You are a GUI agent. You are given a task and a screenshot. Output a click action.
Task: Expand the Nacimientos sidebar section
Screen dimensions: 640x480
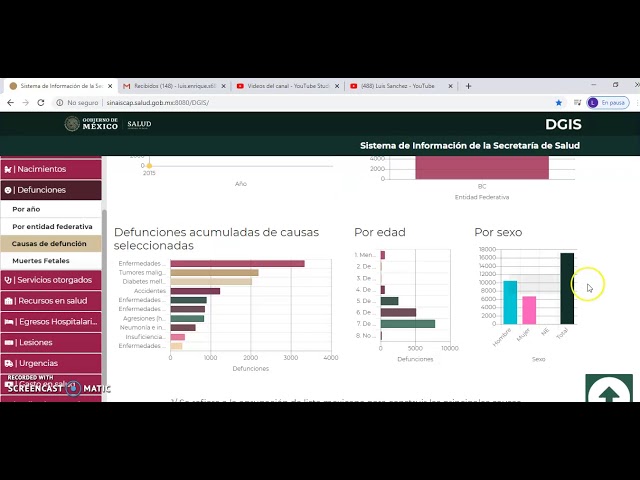(50, 169)
